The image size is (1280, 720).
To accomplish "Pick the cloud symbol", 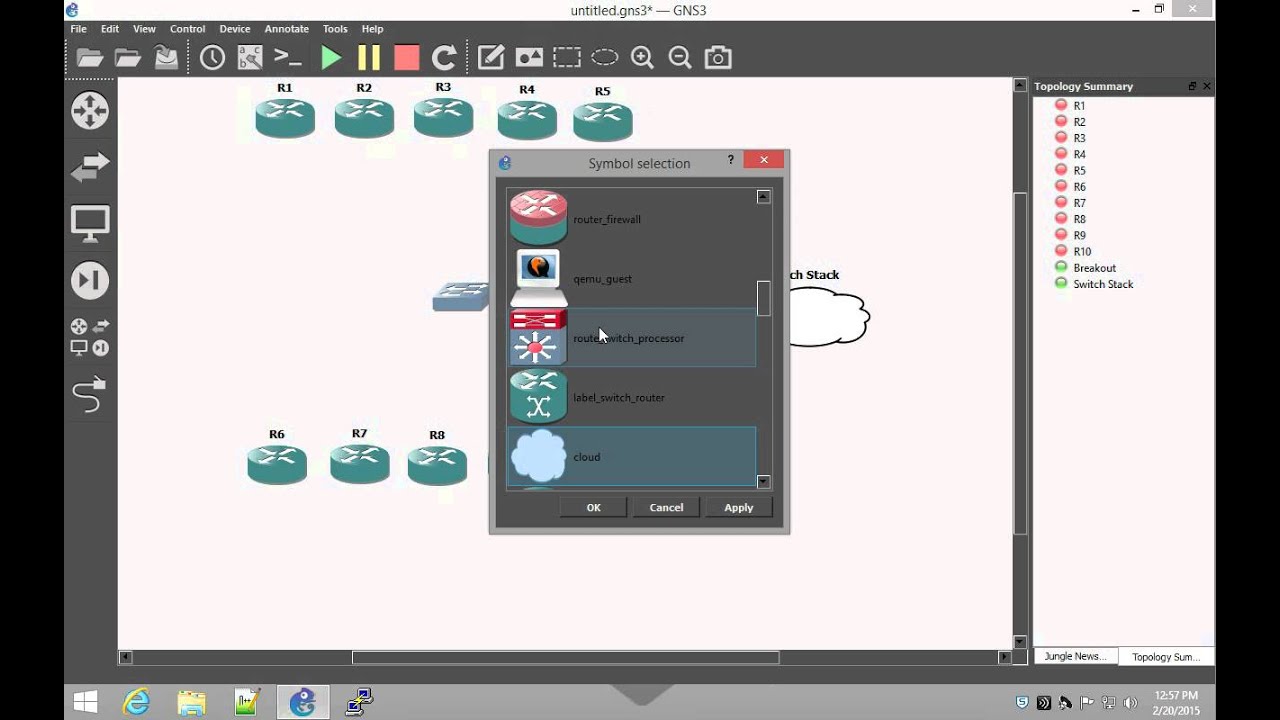I will (x=631, y=456).
